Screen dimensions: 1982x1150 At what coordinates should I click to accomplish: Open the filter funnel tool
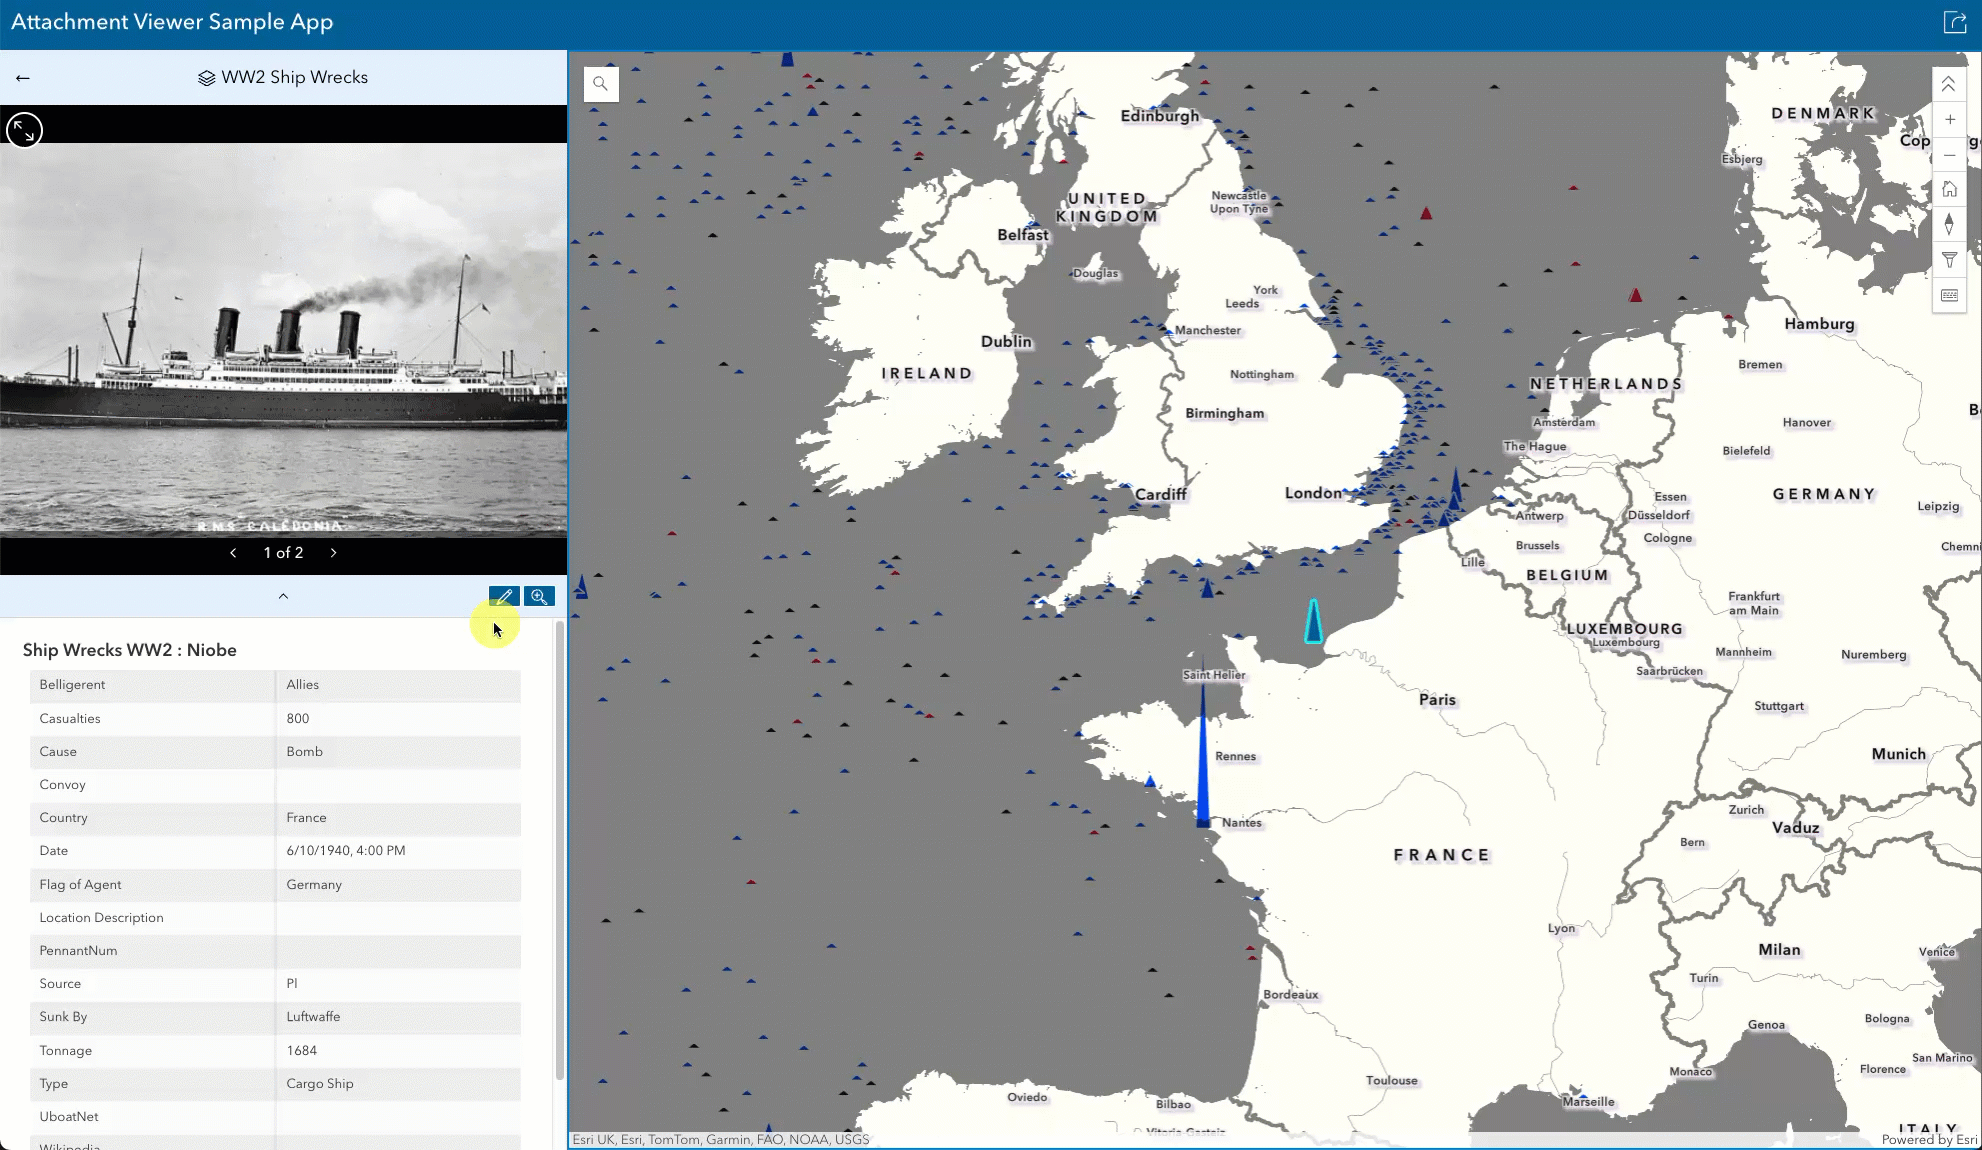point(1949,260)
